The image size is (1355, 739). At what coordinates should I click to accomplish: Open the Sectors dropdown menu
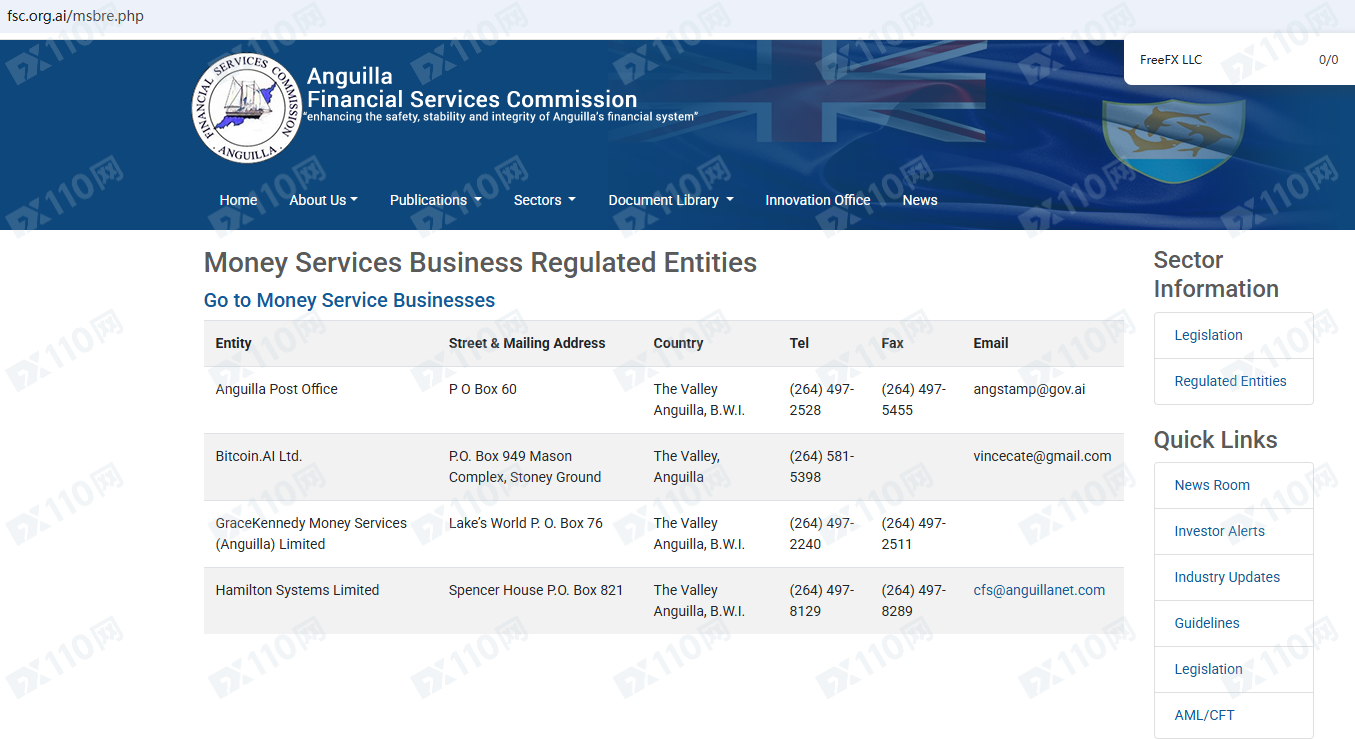[544, 200]
